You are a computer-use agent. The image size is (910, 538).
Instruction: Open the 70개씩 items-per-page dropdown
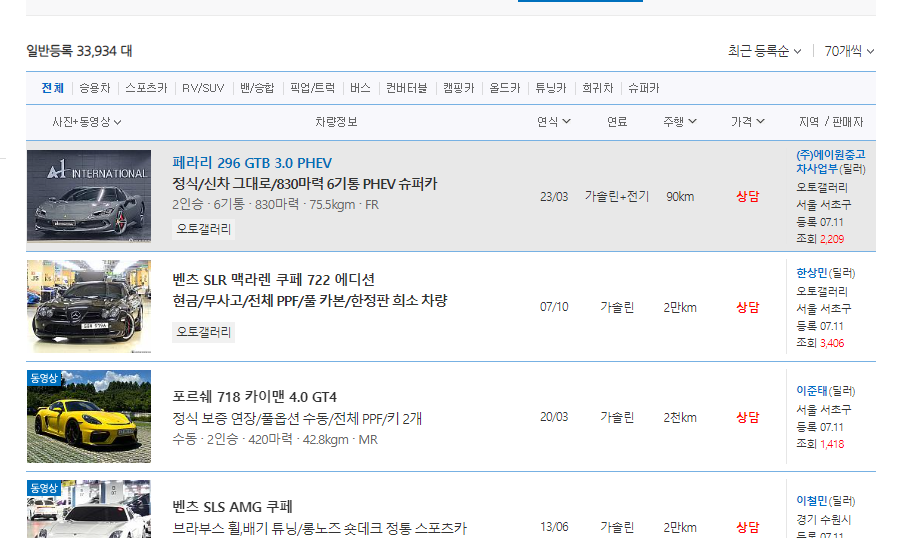tap(849, 51)
